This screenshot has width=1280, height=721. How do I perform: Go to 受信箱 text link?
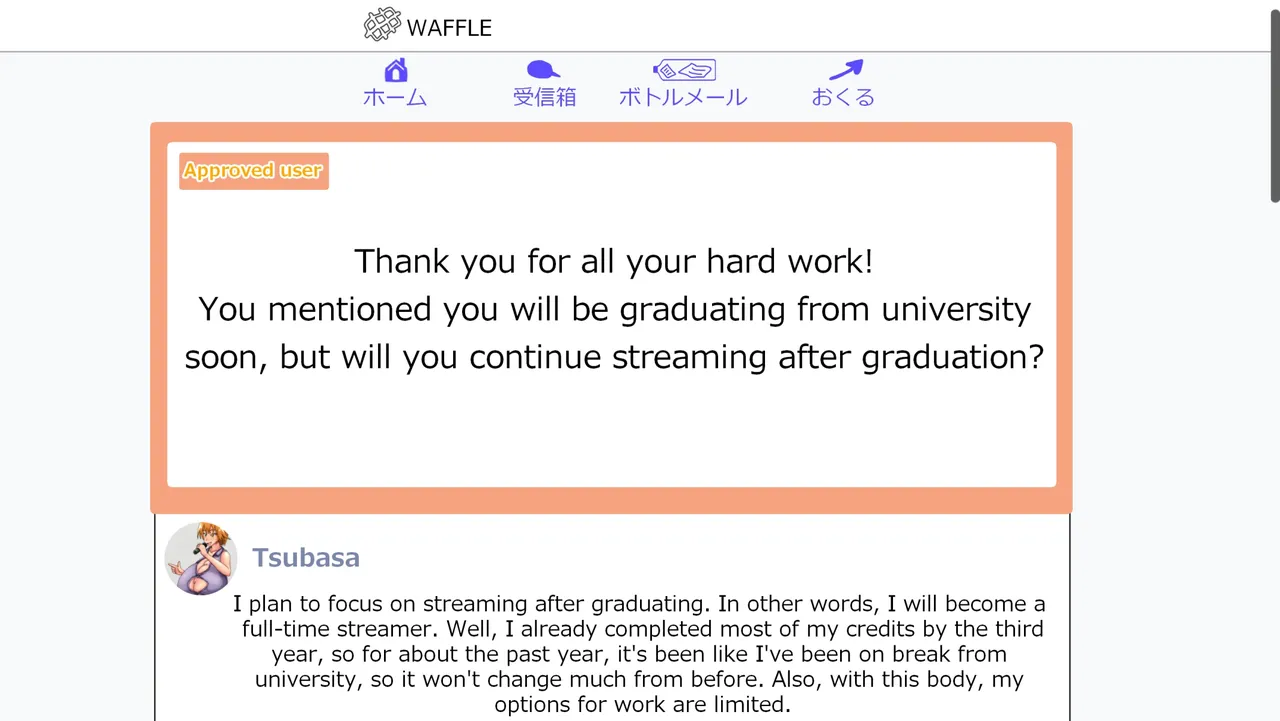point(544,97)
